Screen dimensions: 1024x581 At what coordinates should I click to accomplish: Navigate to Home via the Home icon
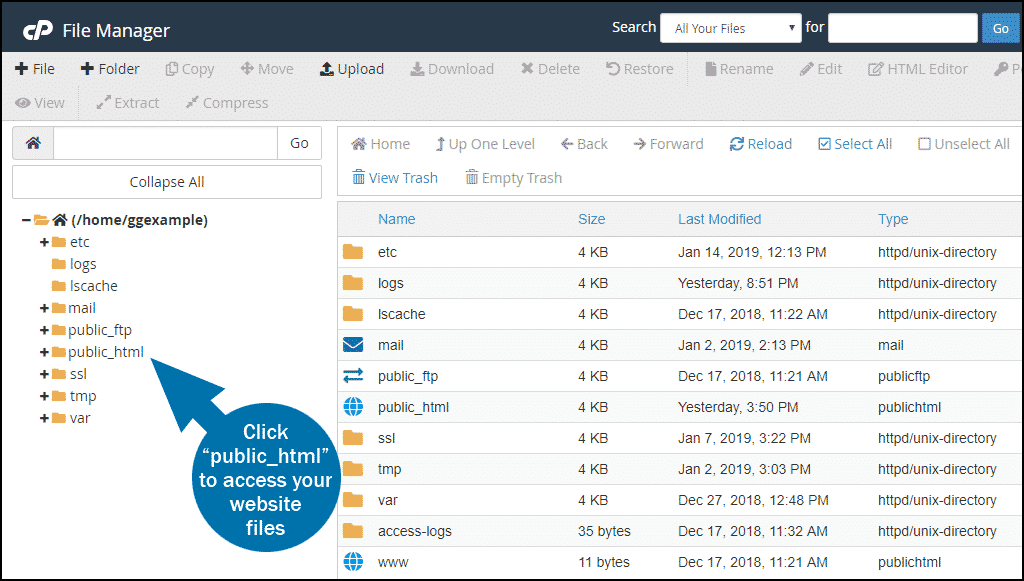pyautogui.click(x=380, y=143)
